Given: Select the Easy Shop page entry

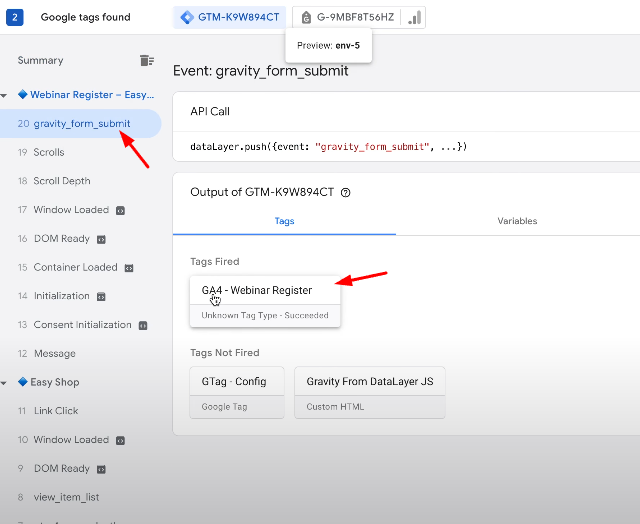Looking at the screenshot, I should [49, 382].
